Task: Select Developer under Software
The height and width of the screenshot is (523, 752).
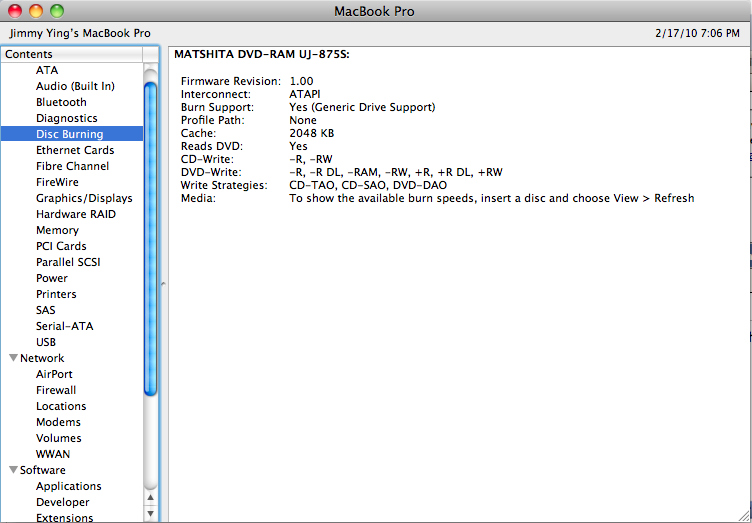Action: click(x=63, y=502)
